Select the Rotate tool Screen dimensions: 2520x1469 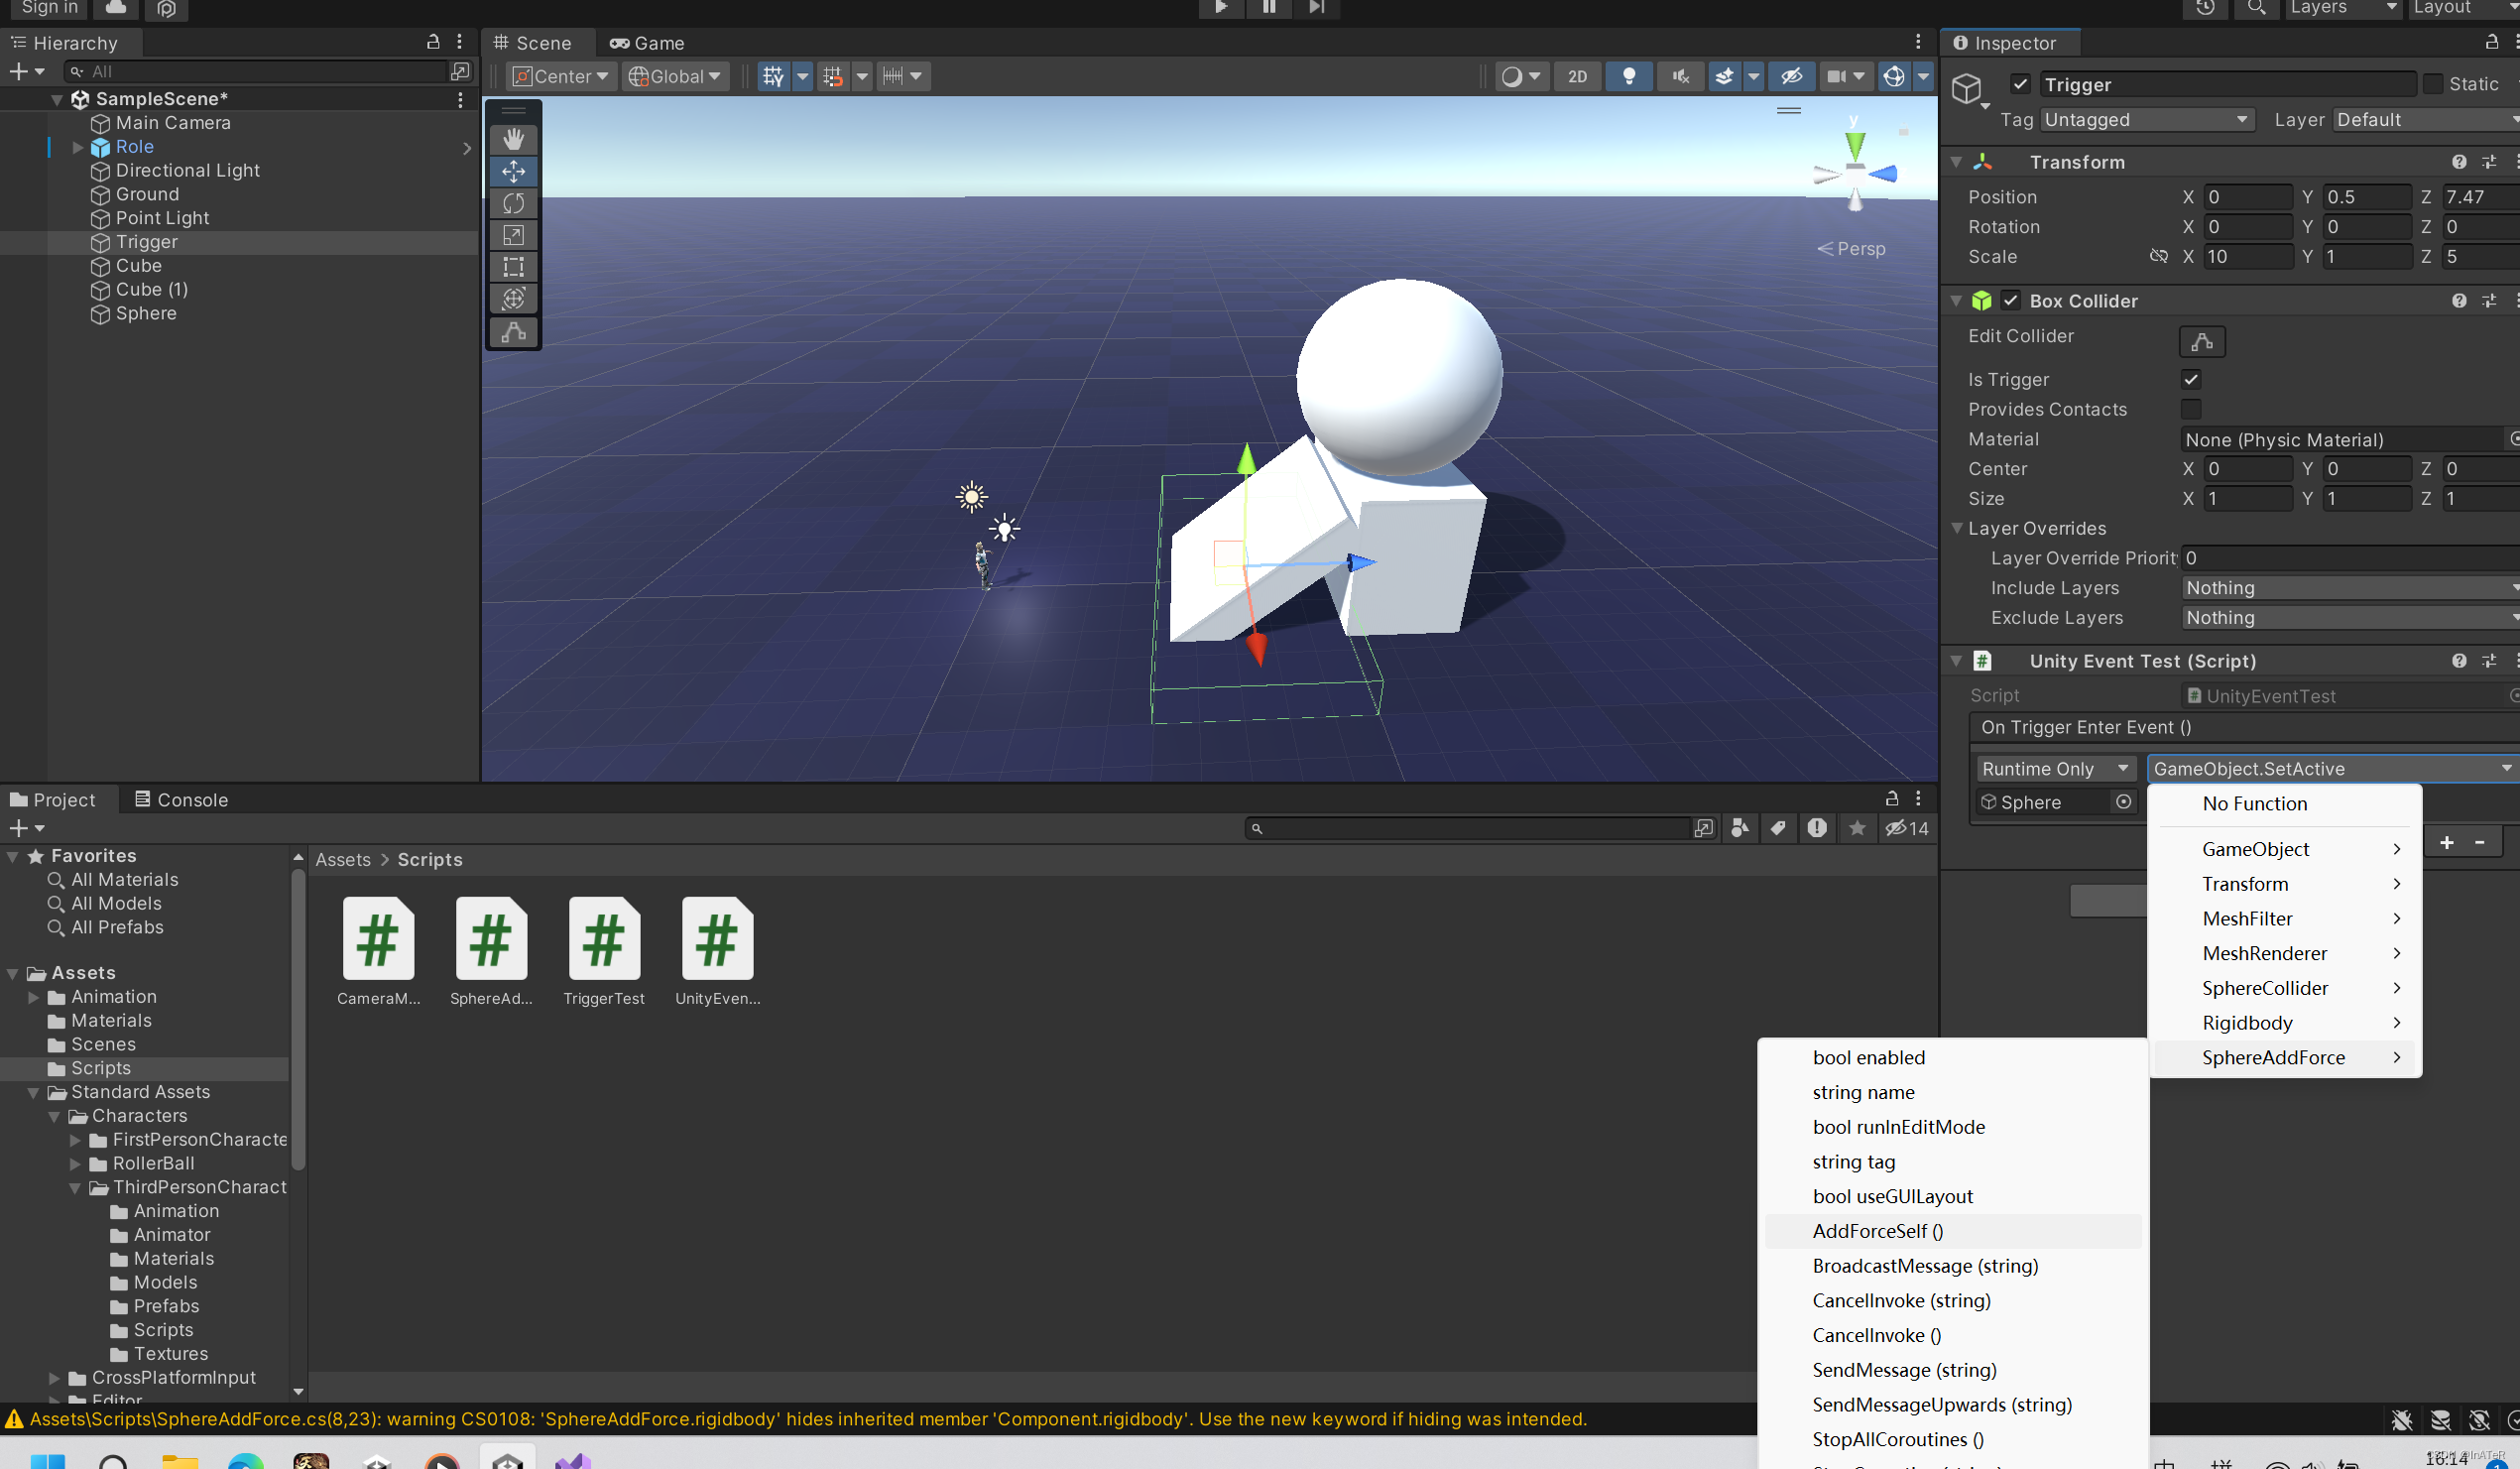tap(513, 203)
